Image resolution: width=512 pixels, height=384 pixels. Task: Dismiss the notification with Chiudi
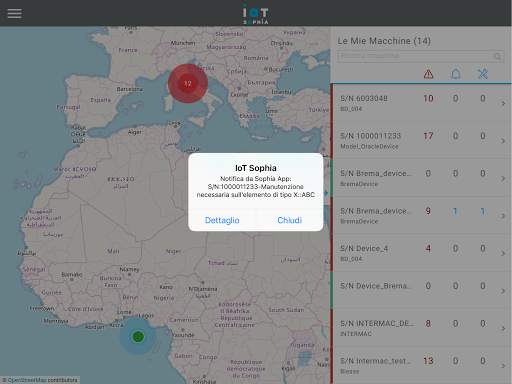coord(289,220)
